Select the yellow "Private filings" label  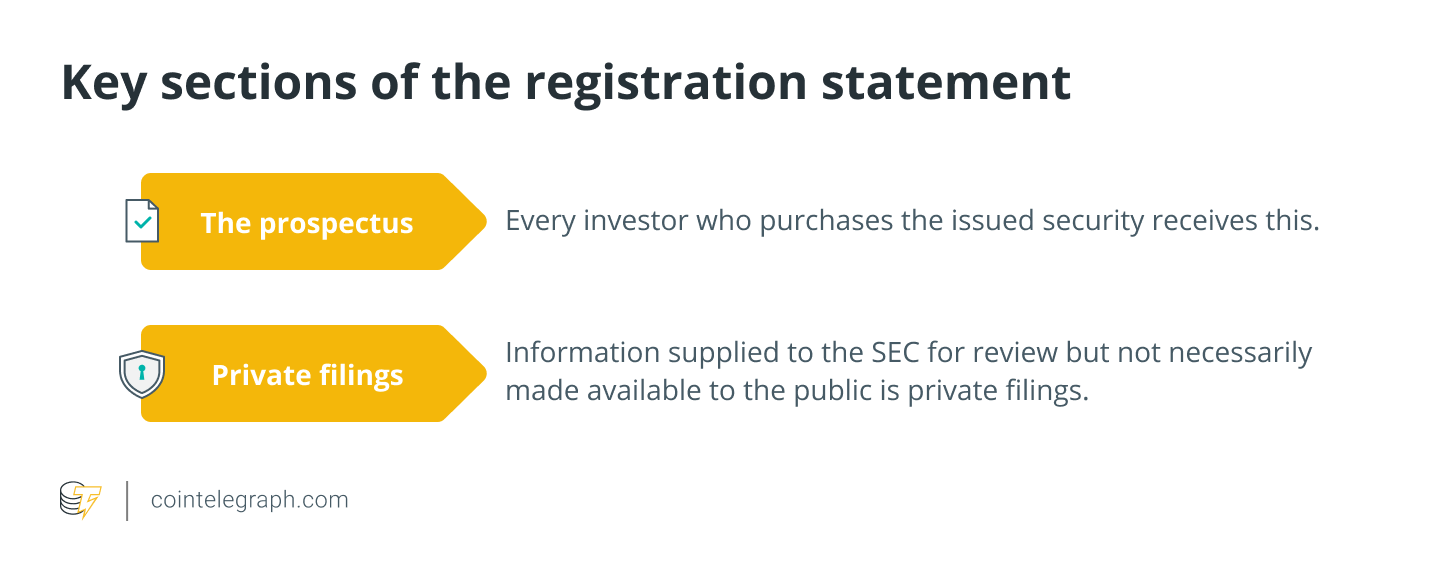tap(307, 374)
